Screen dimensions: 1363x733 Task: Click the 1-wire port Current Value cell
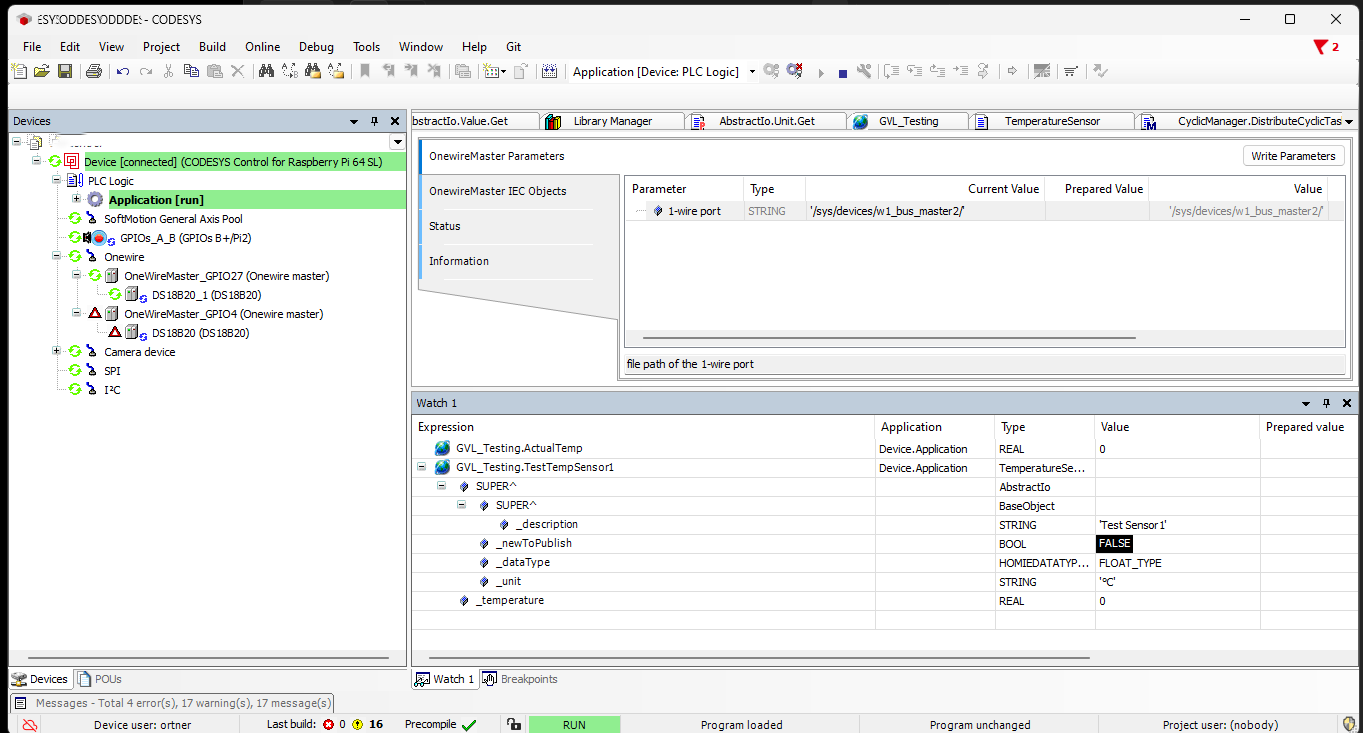pyautogui.click(x=925, y=211)
